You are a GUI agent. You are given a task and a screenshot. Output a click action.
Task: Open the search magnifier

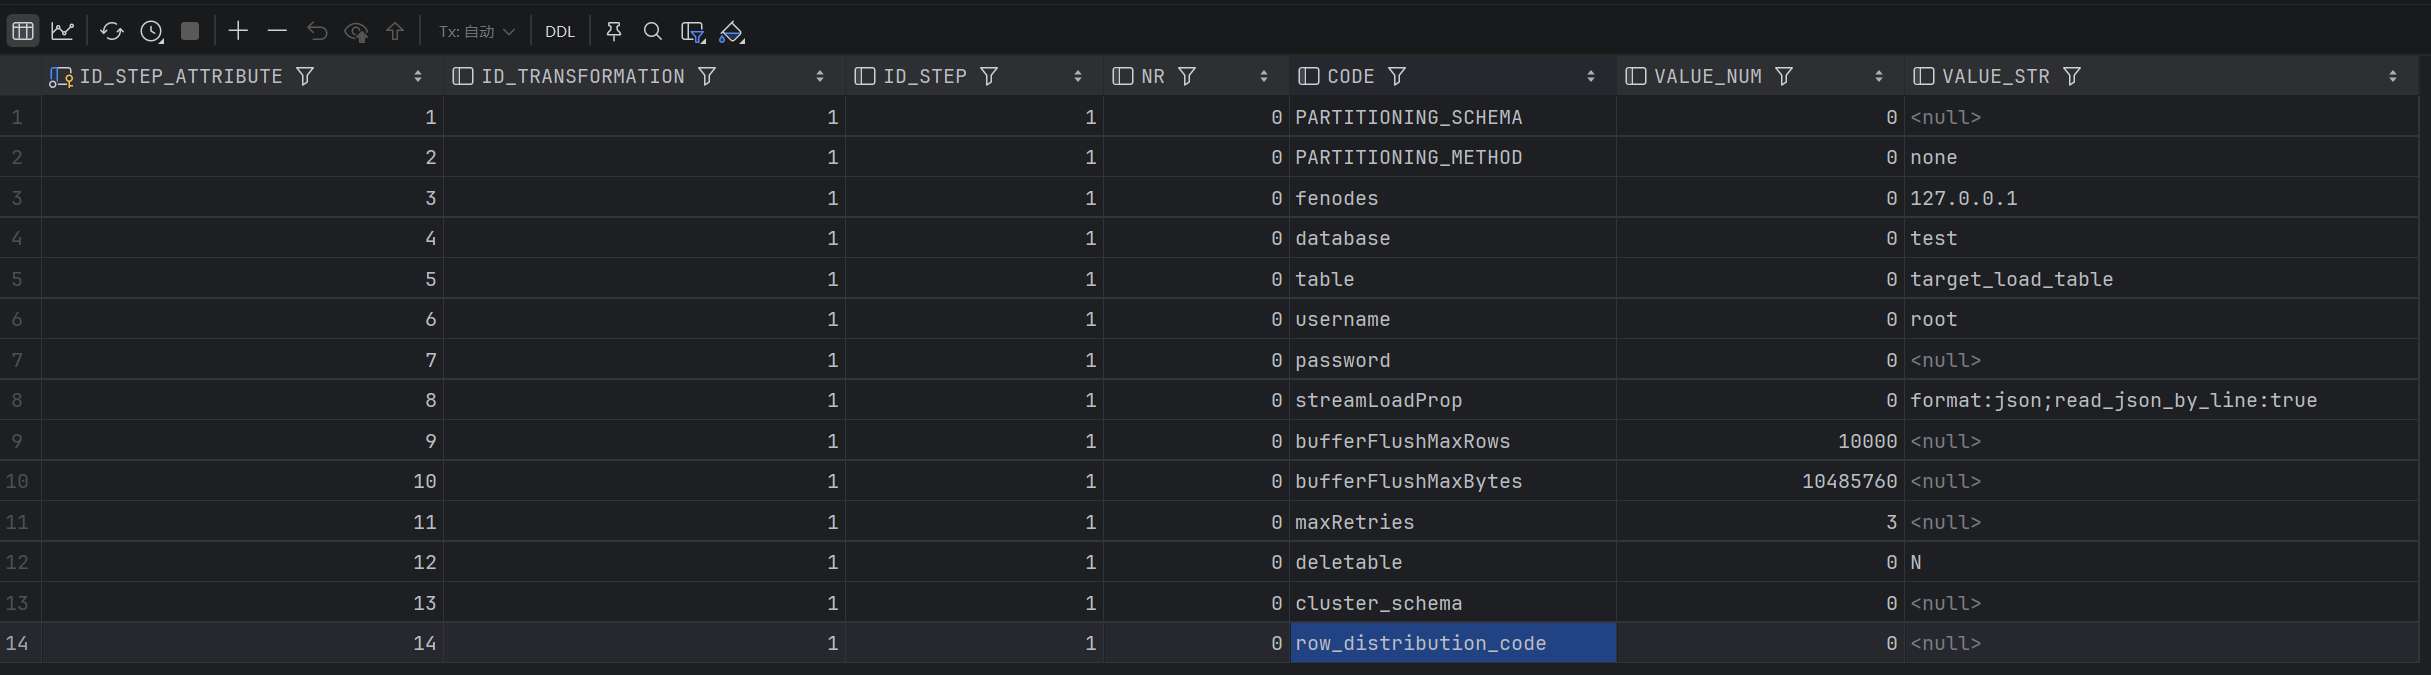point(652,31)
